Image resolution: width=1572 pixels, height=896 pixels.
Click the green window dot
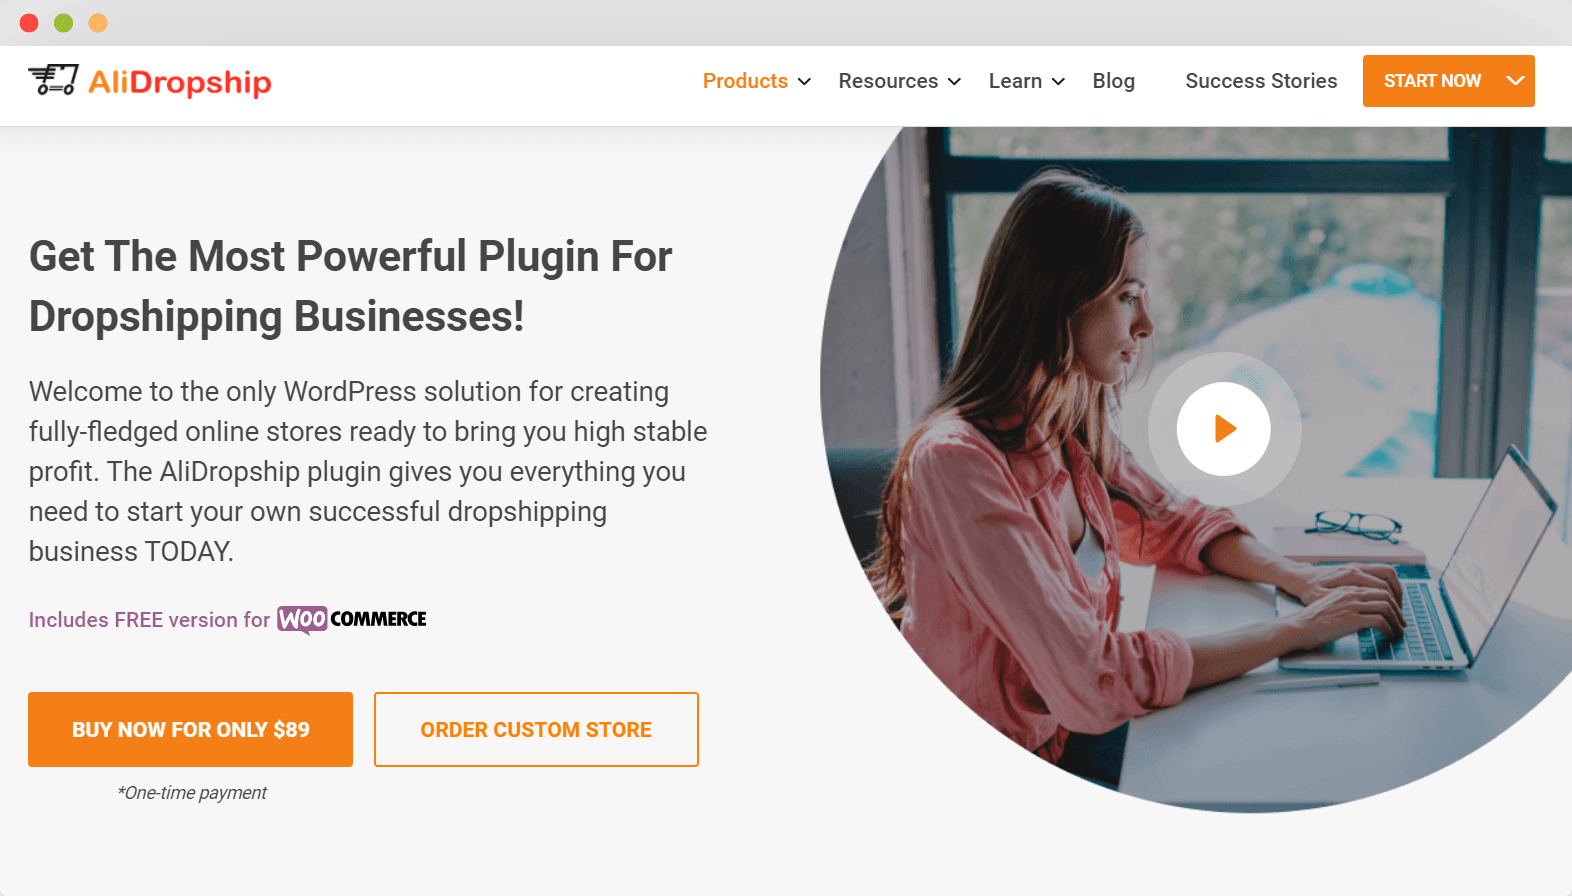(x=63, y=23)
